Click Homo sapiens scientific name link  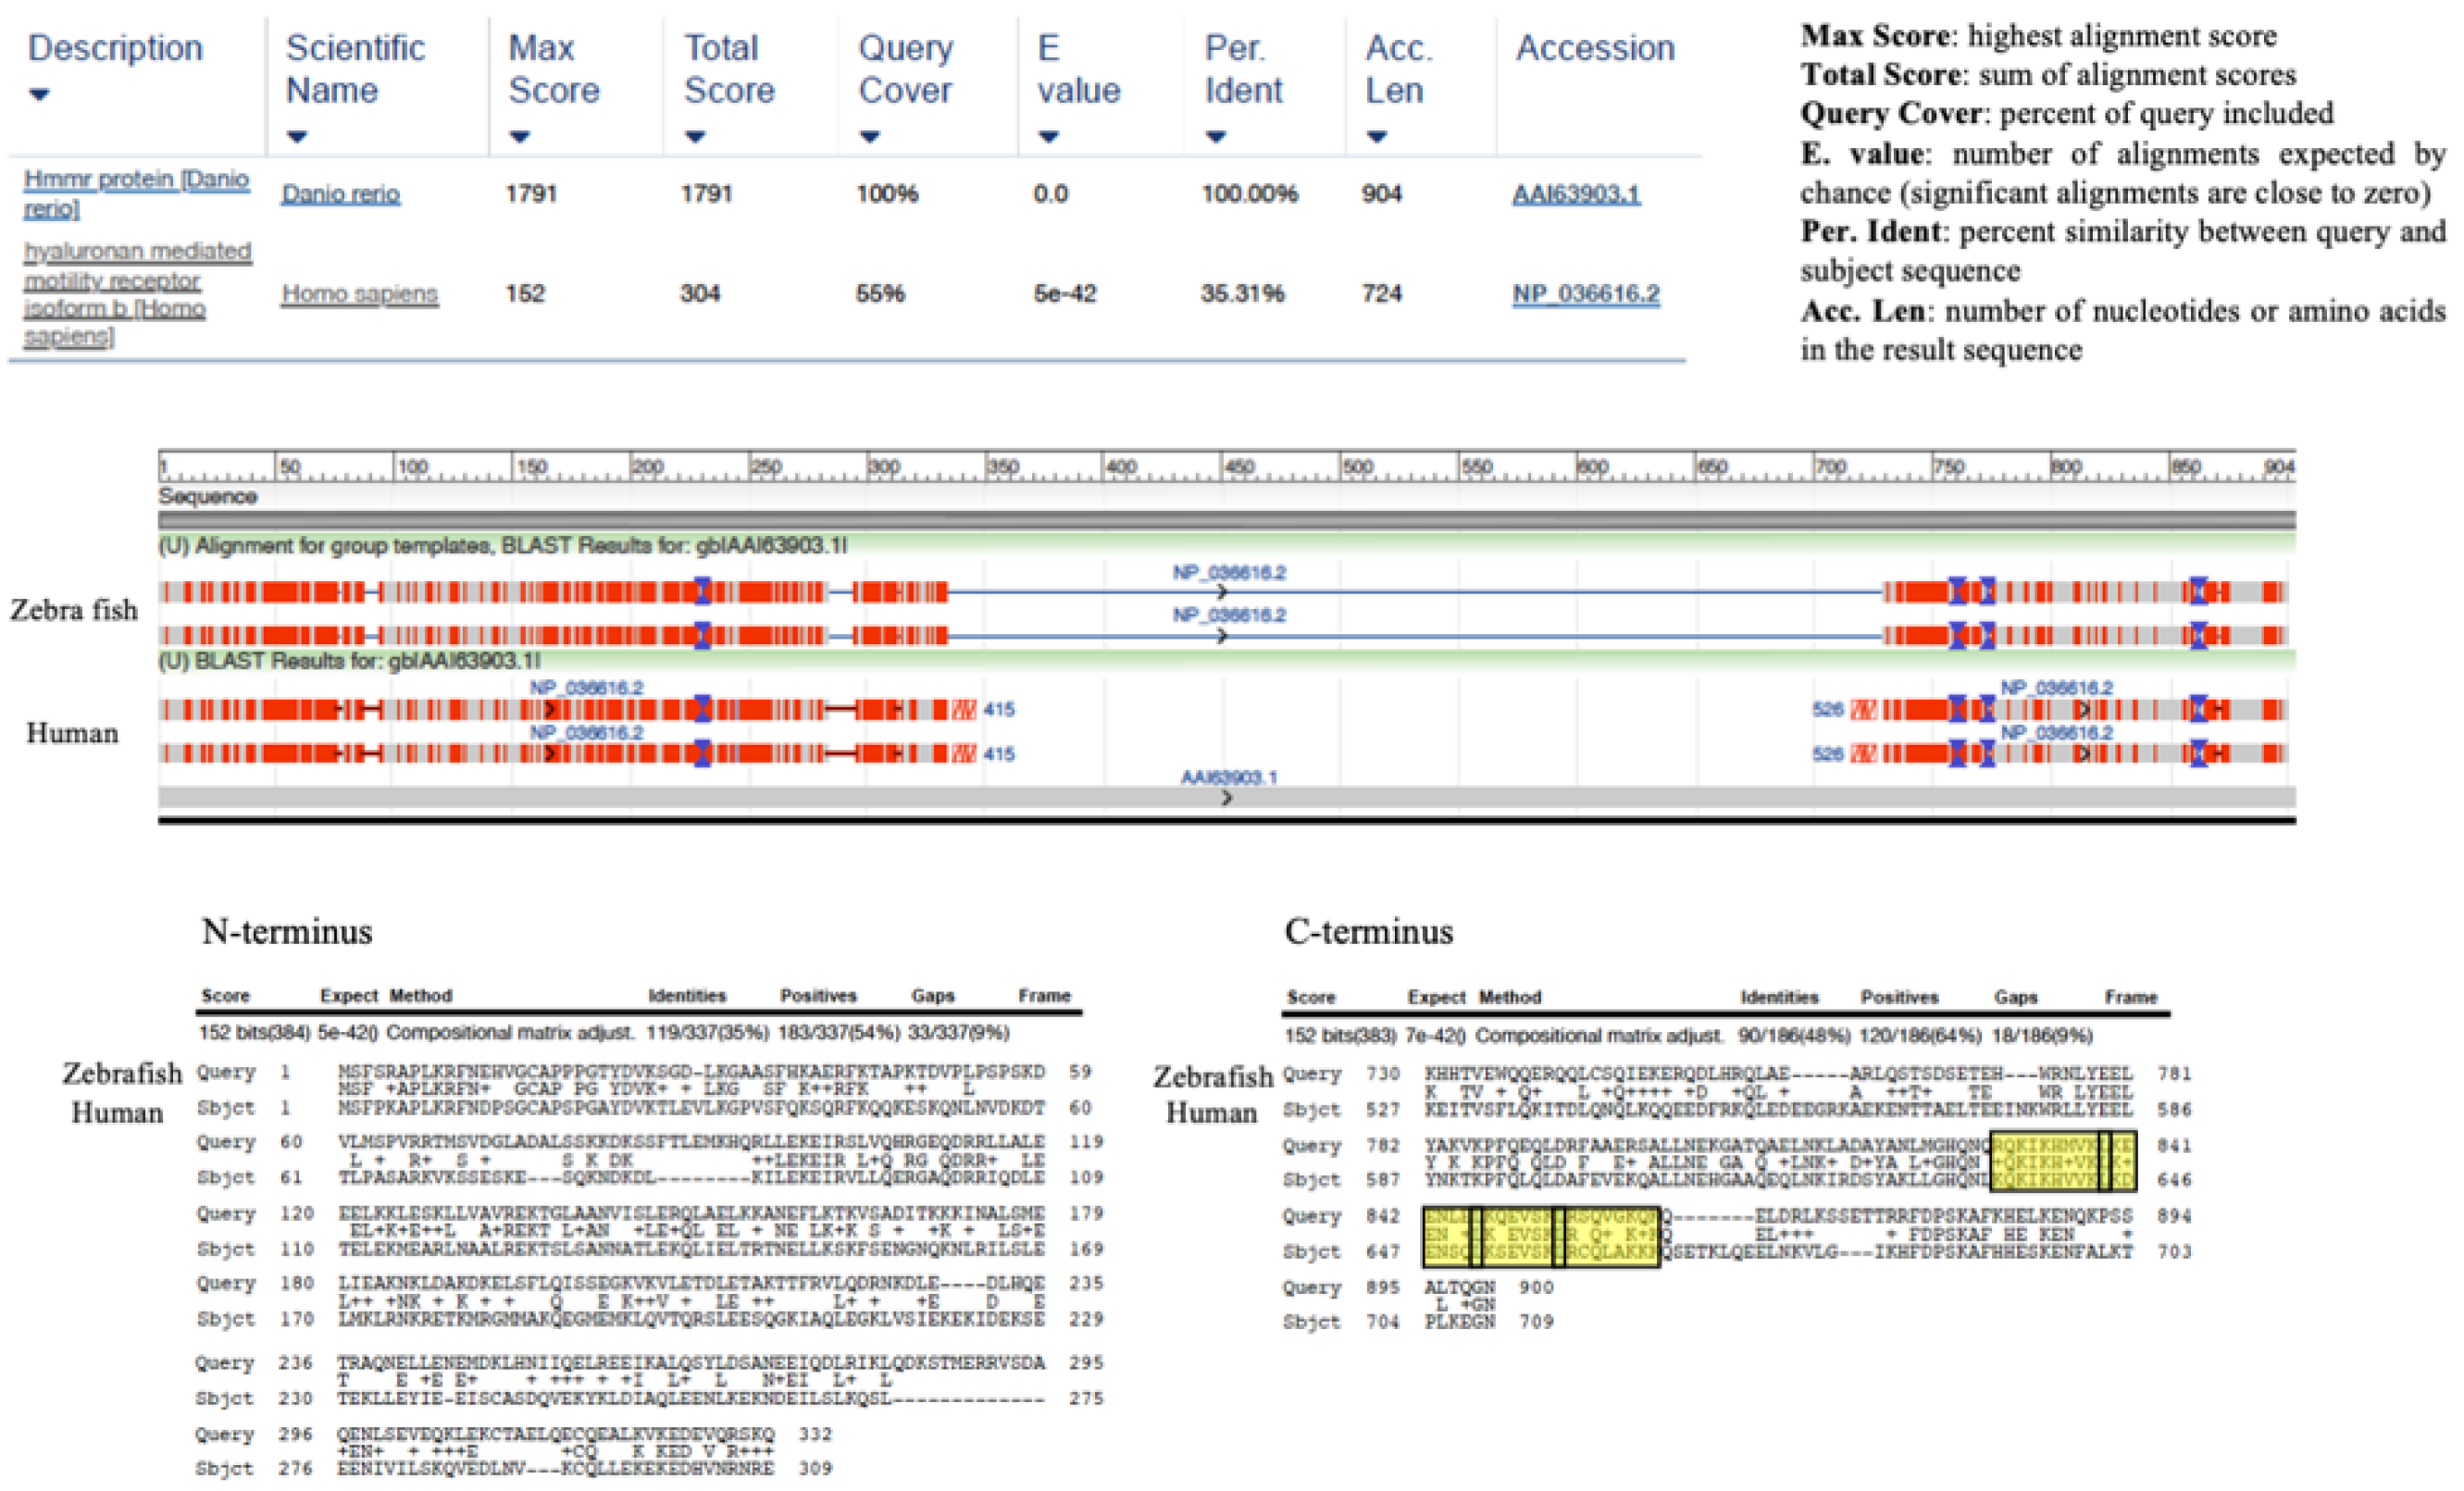(x=359, y=294)
